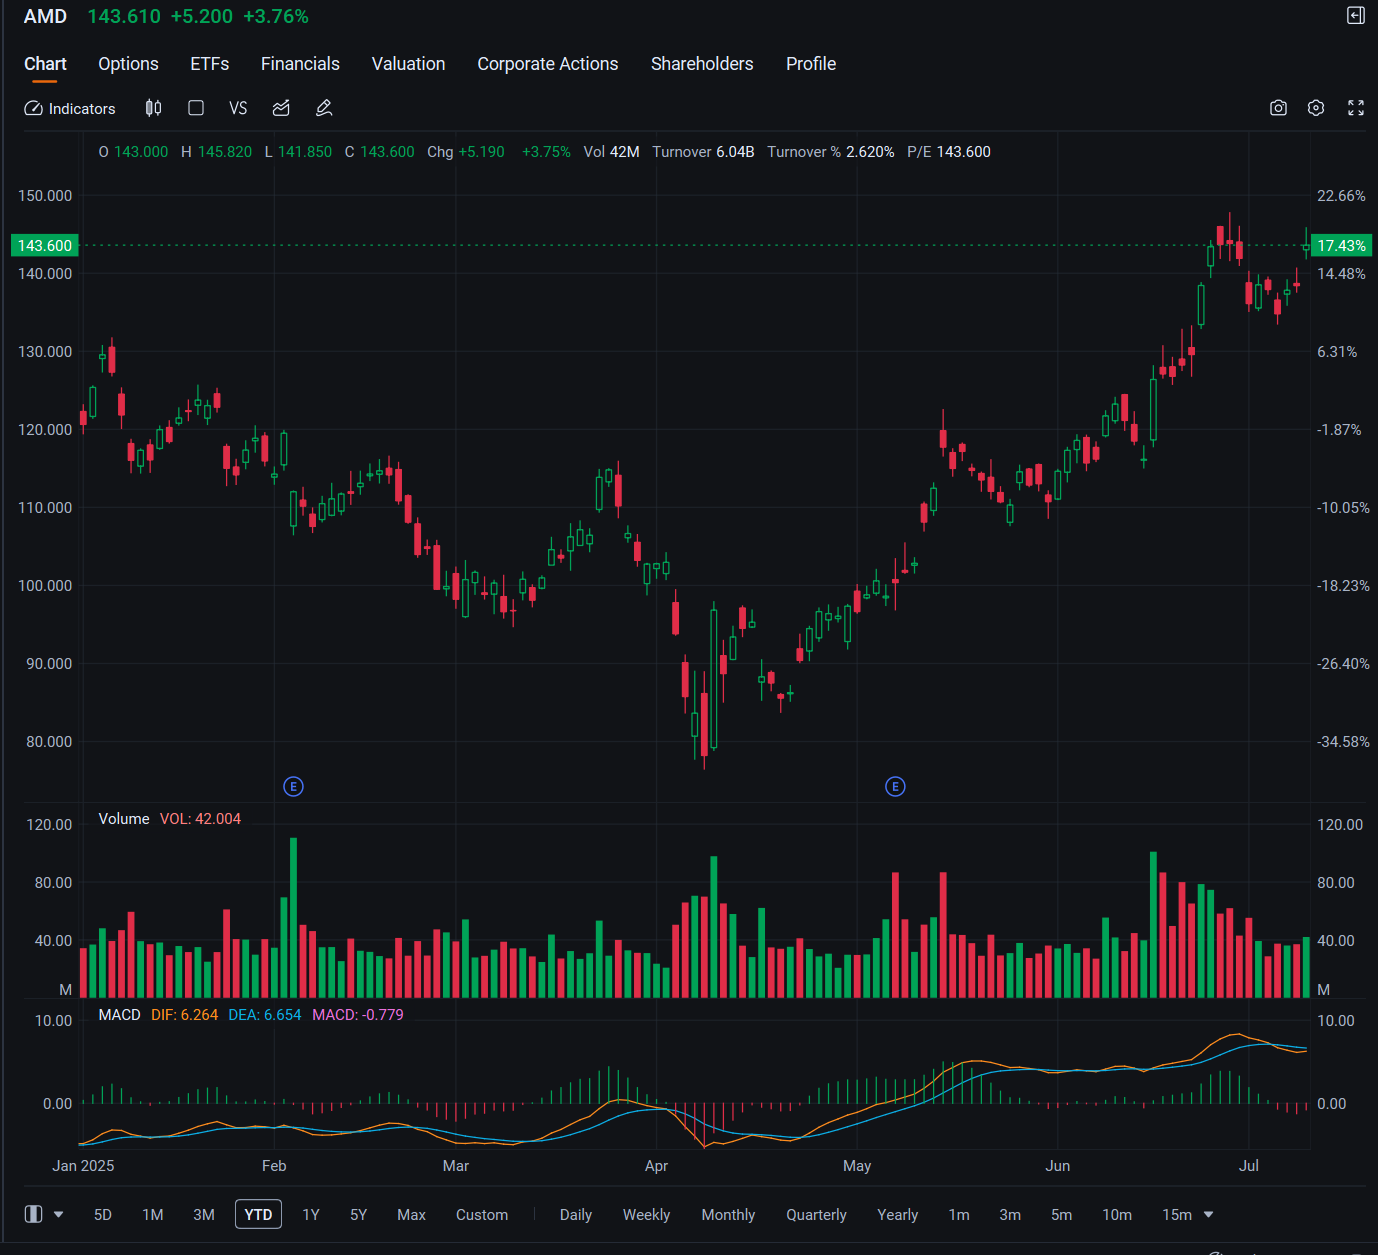Select the 3M time range
This screenshot has width=1378, height=1255.
(x=204, y=1214)
